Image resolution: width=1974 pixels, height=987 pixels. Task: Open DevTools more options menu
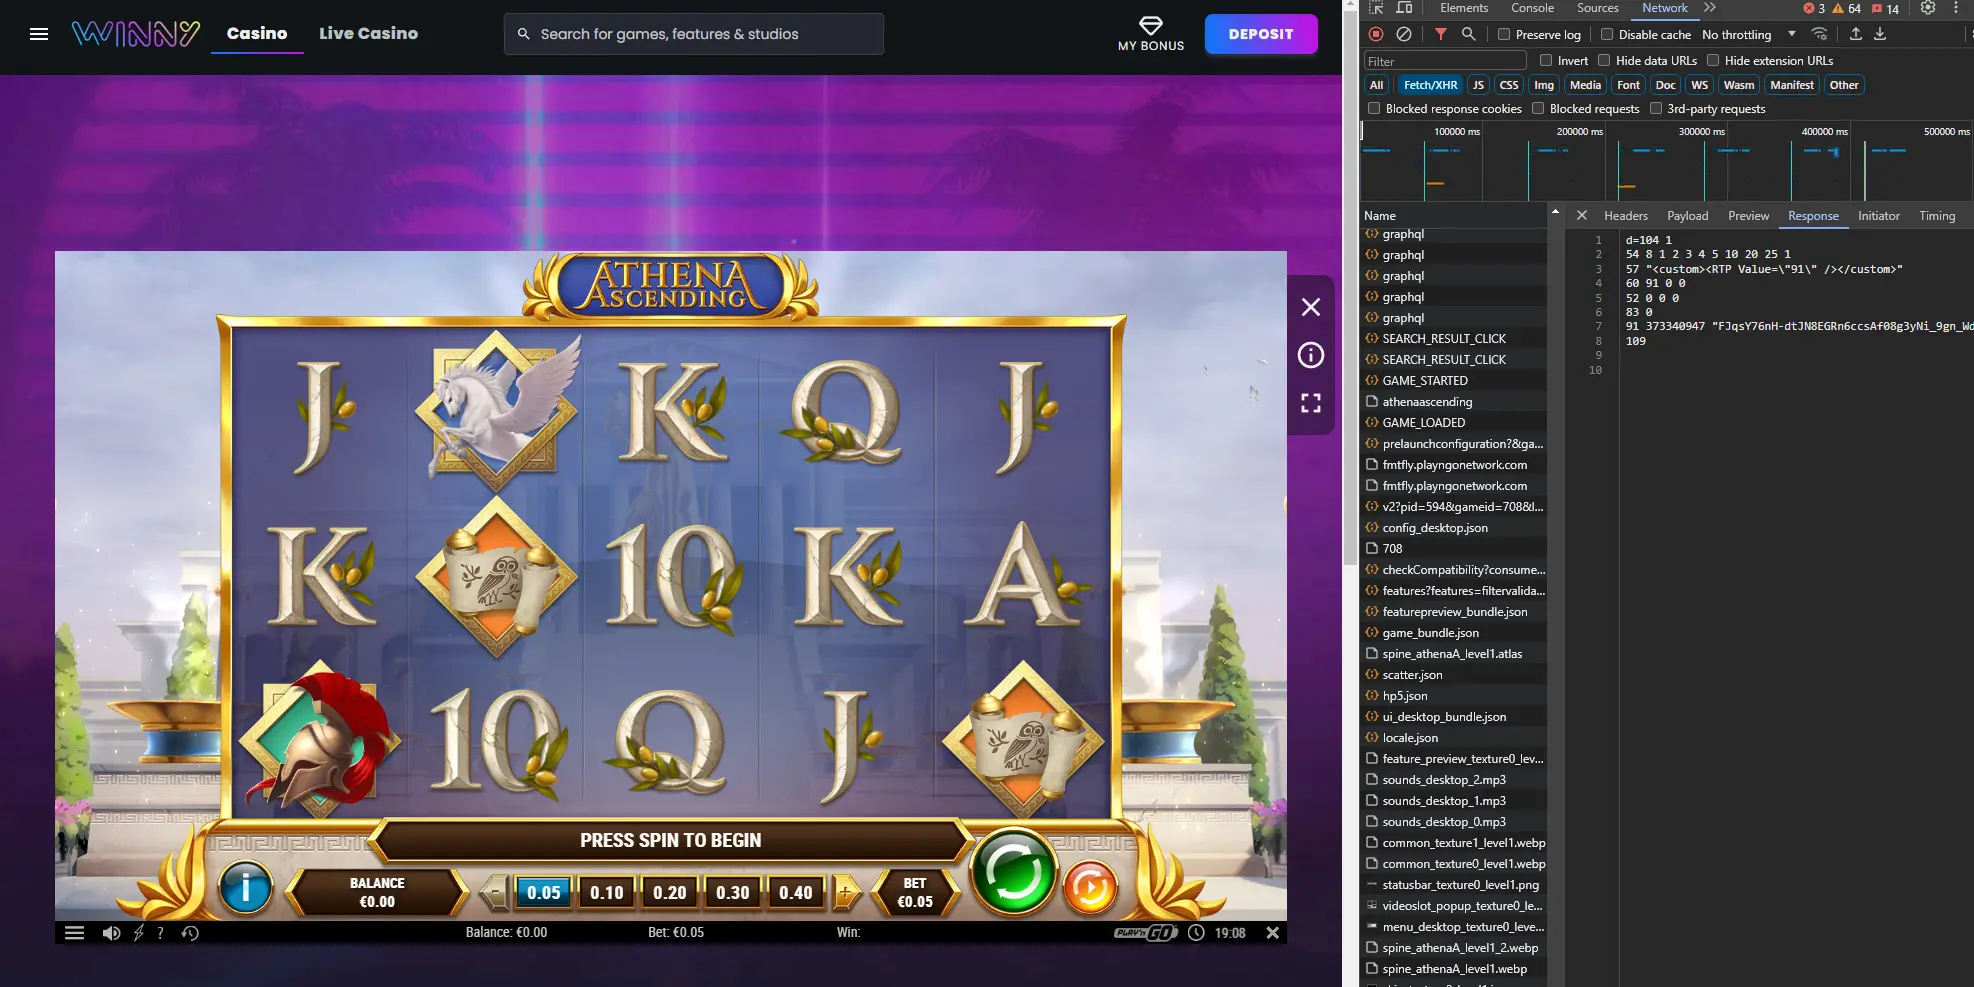pos(1956,8)
